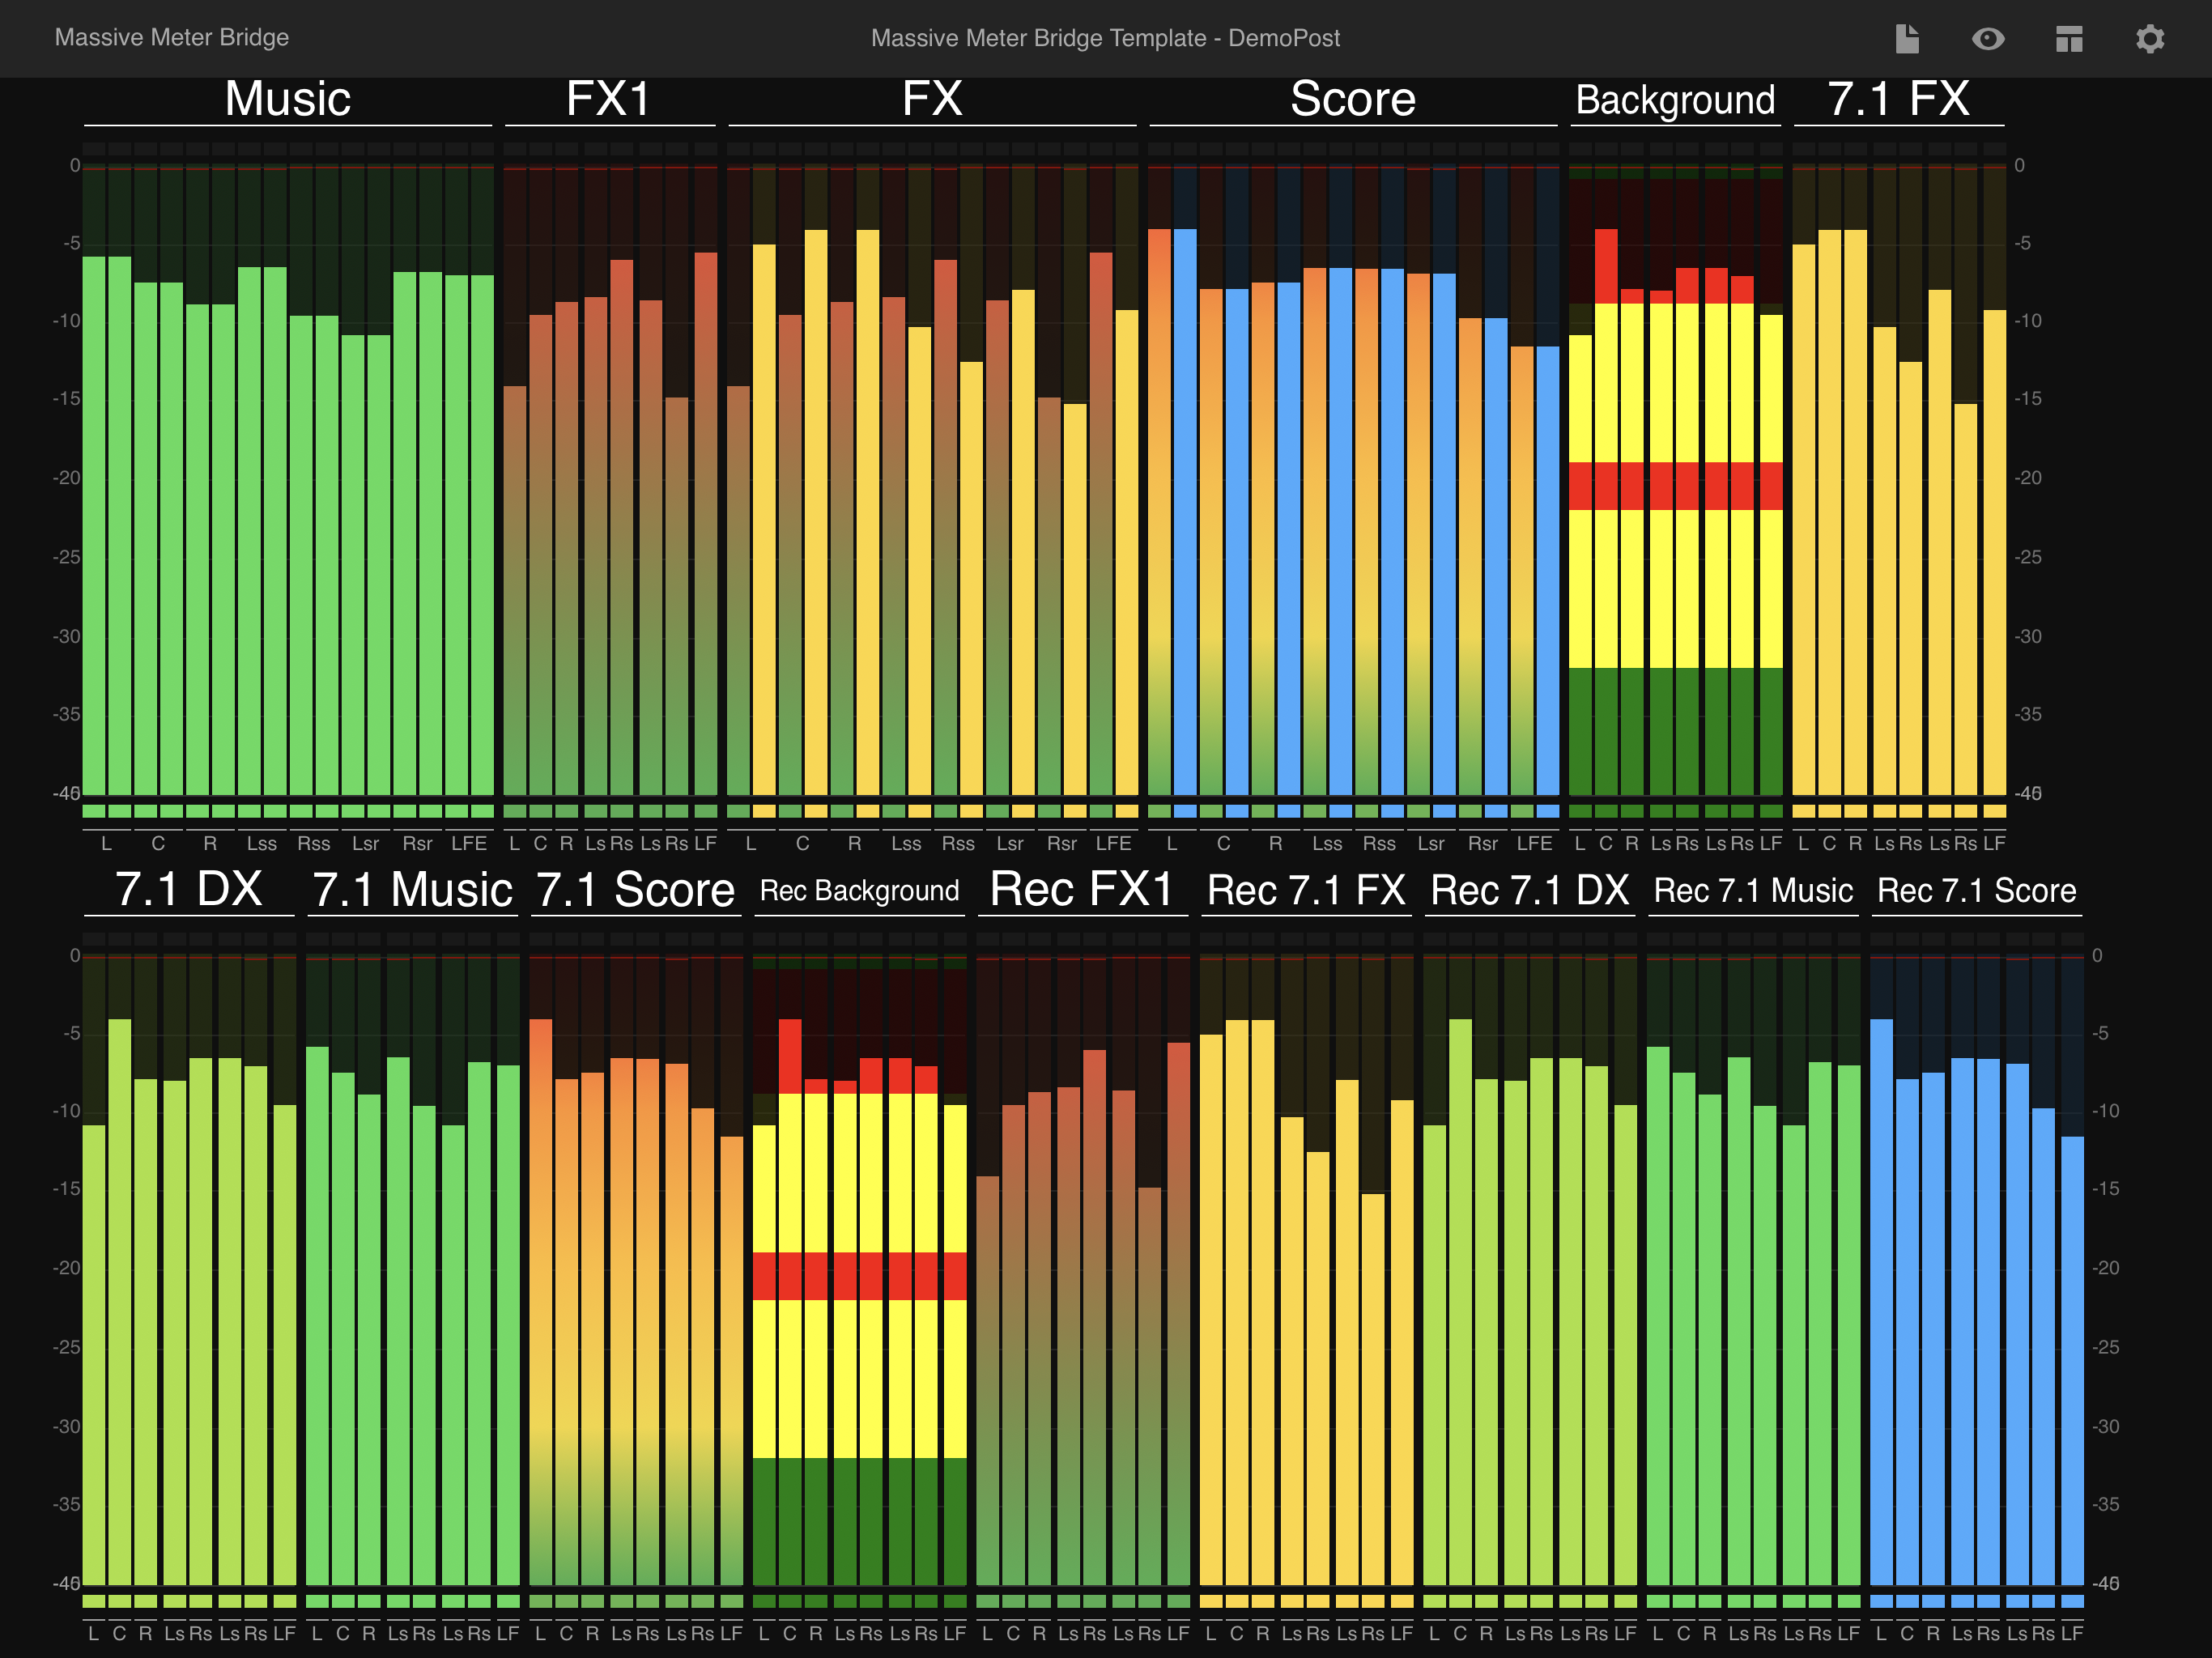Click the first blue Rec 7.1 Score meter
The height and width of the screenshot is (1658, 2212).
[x=1881, y=1302]
